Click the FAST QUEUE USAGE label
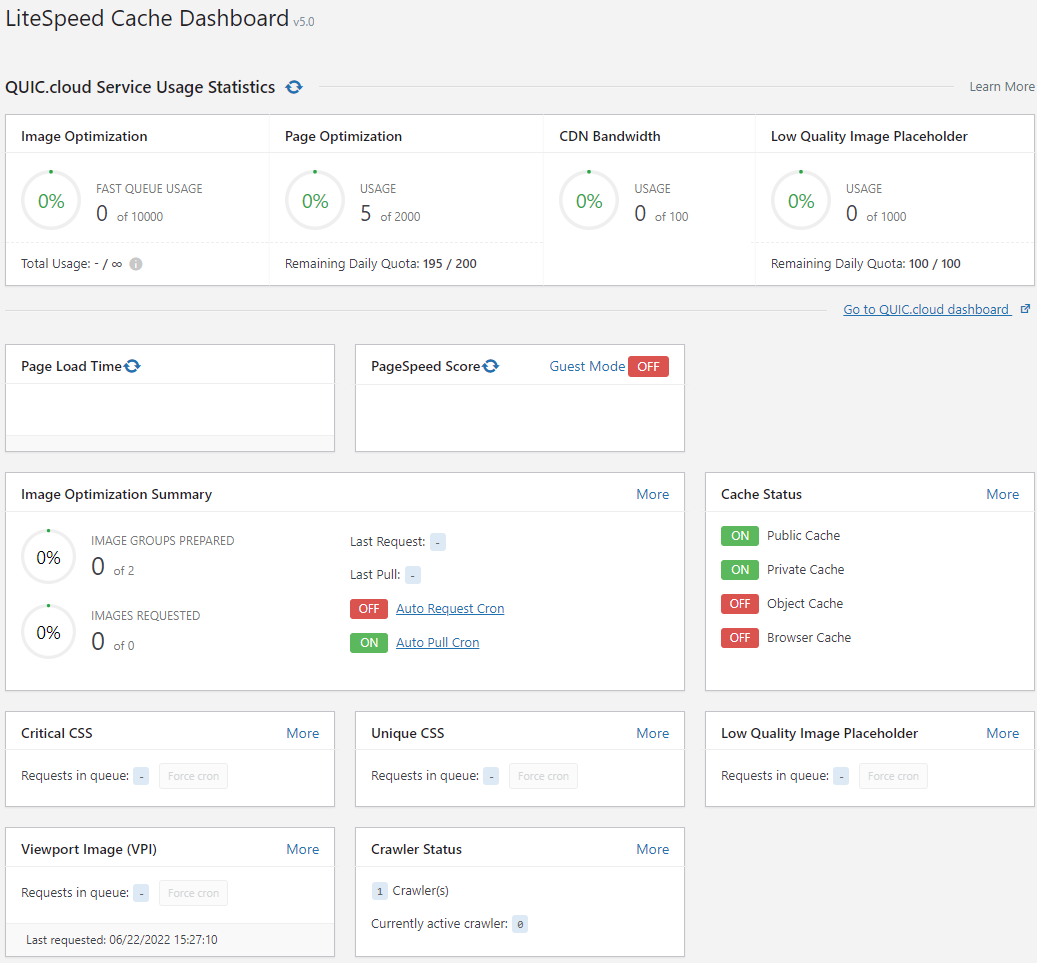 click(x=149, y=188)
